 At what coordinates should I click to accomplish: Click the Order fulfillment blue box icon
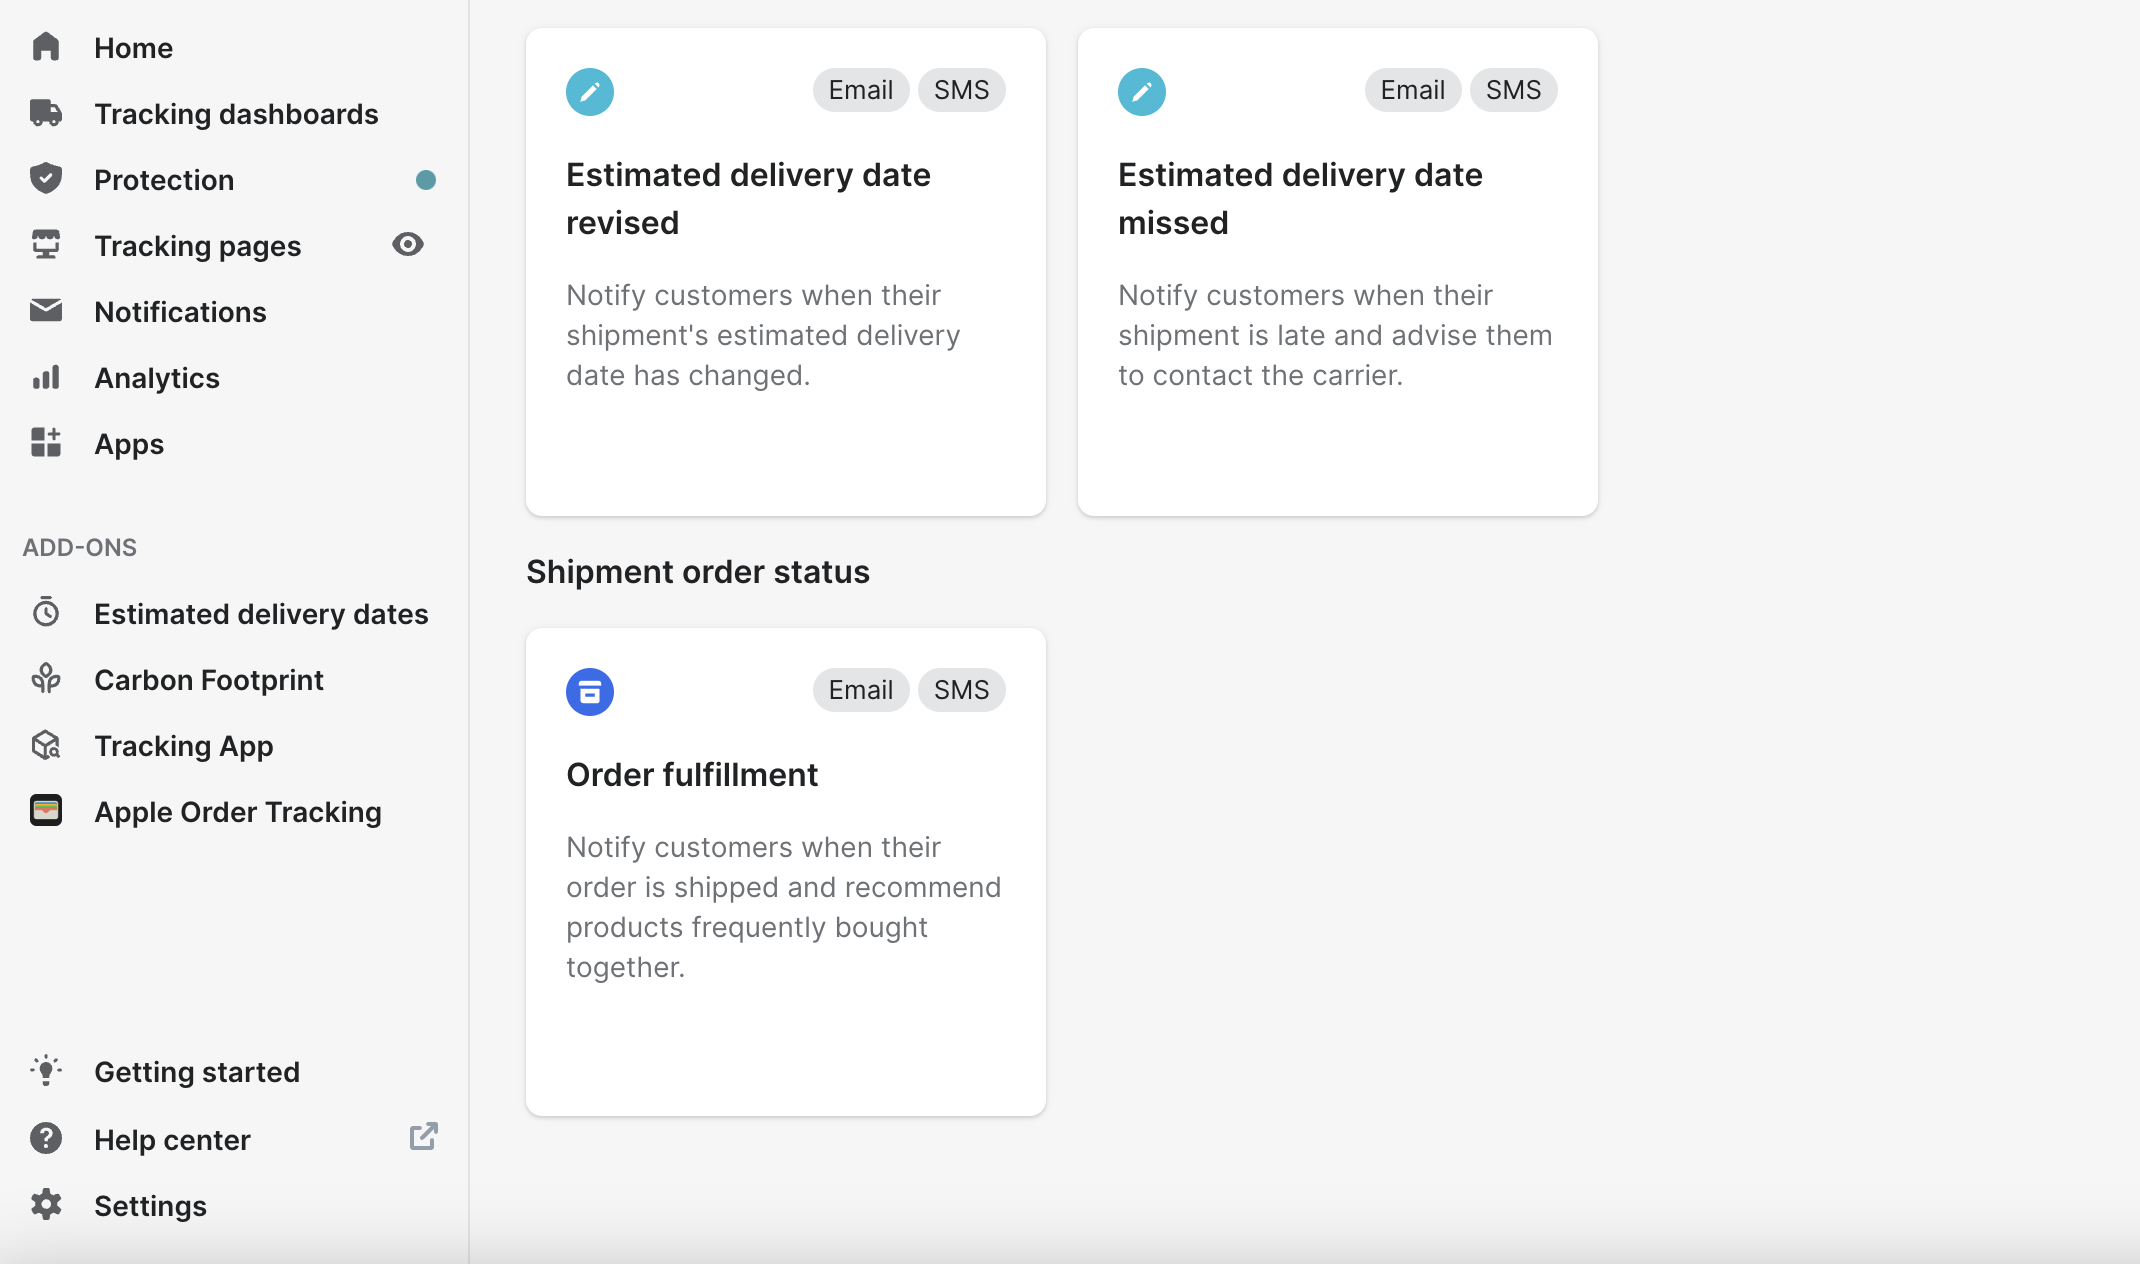590,691
